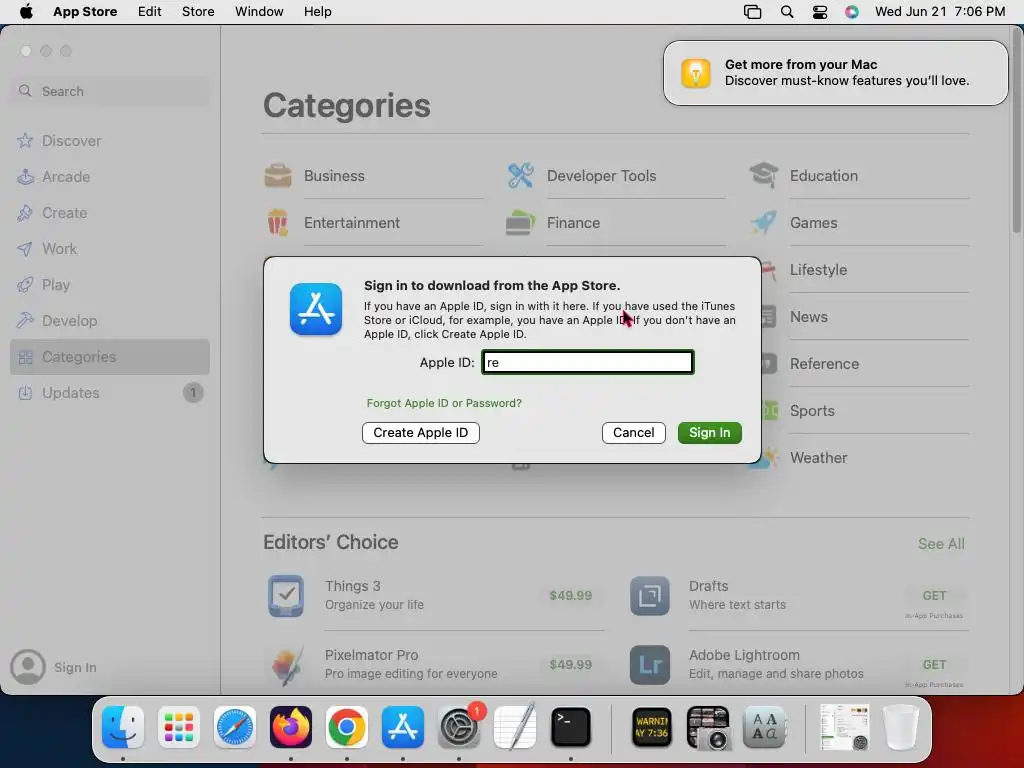1024x768 pixels.
Task: Open Firefox from the Dock
Action: tap(291, 727)
